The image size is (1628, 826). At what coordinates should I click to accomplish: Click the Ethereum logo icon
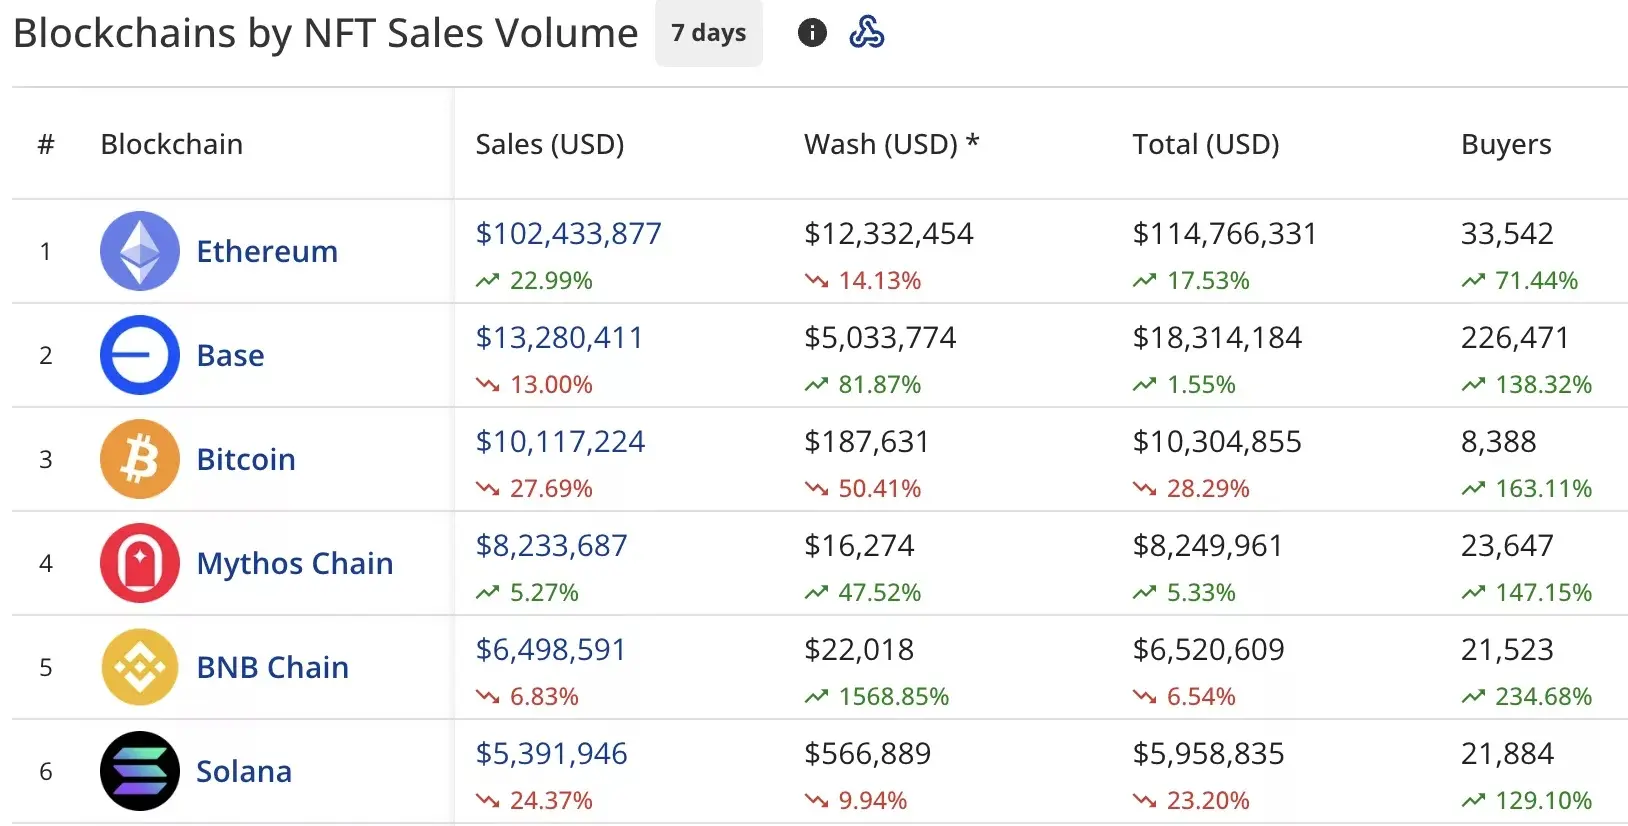click(140, 251)
